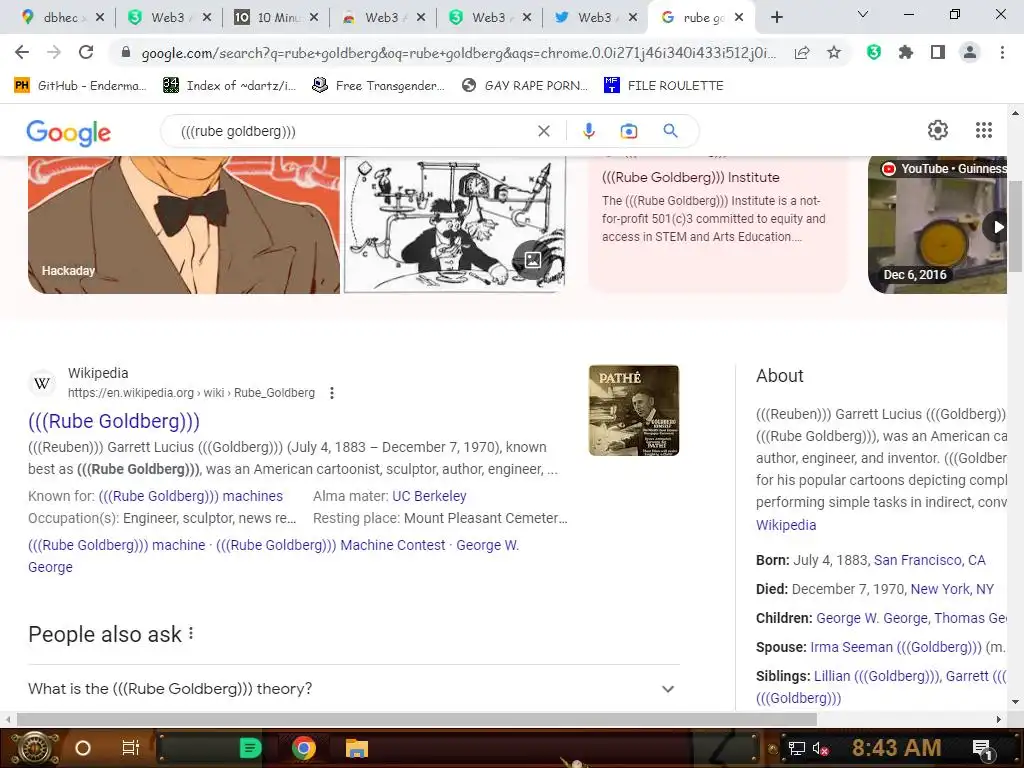Open San Francisco, CA birthplace link

[929, 560]
